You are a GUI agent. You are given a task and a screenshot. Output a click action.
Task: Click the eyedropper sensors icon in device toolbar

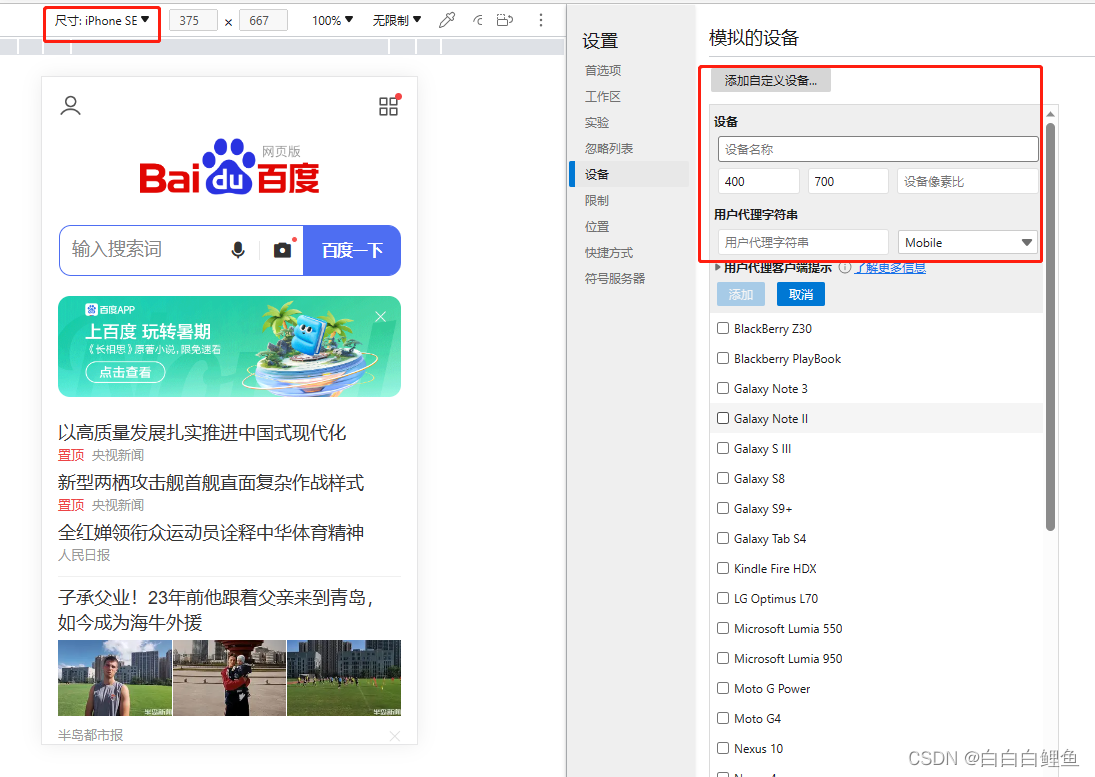(447, 20)
